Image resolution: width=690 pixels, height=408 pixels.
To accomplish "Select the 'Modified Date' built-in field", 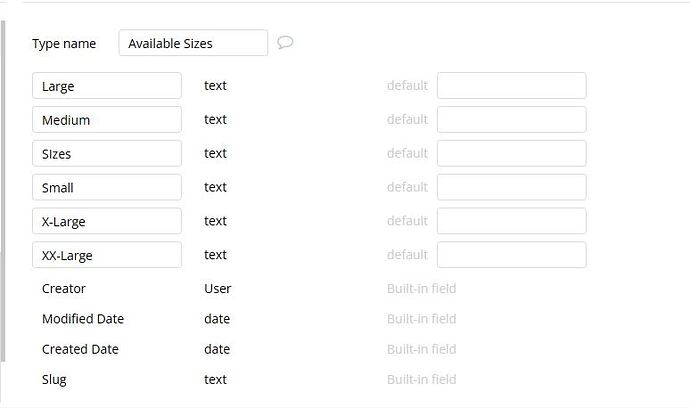I will click(83, 319).
